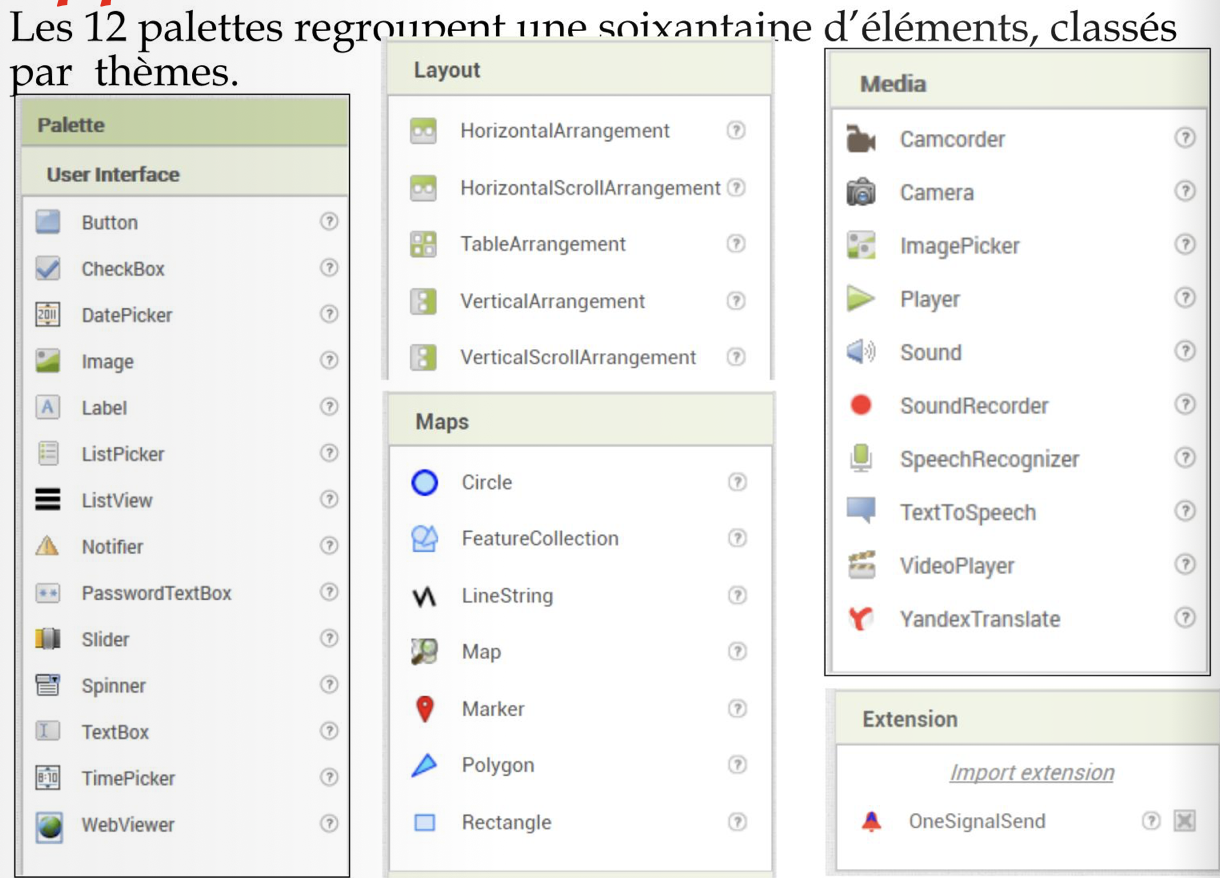Select the SoundRecorder red dot icon
This screenshot has width=1220, height=878.
click(x=860, y=406)
